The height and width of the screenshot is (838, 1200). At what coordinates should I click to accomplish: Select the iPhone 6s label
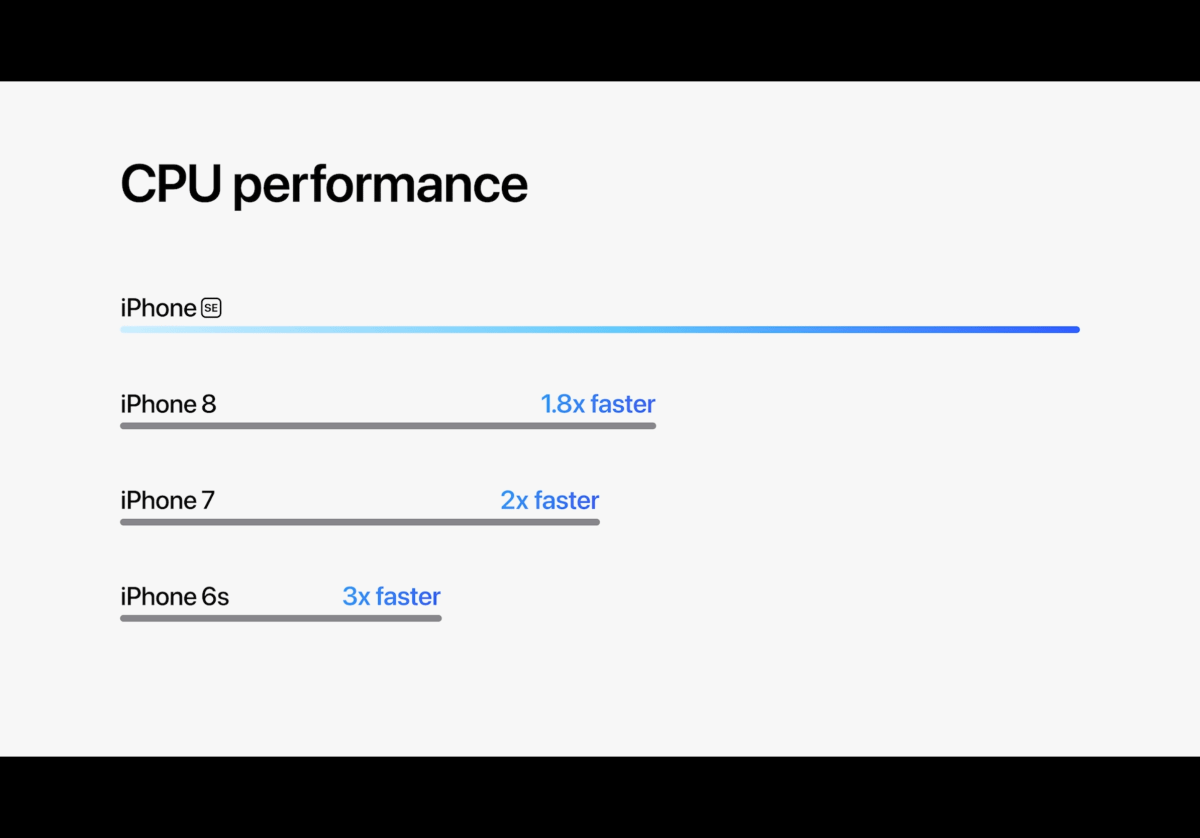(x=175, y=597)
